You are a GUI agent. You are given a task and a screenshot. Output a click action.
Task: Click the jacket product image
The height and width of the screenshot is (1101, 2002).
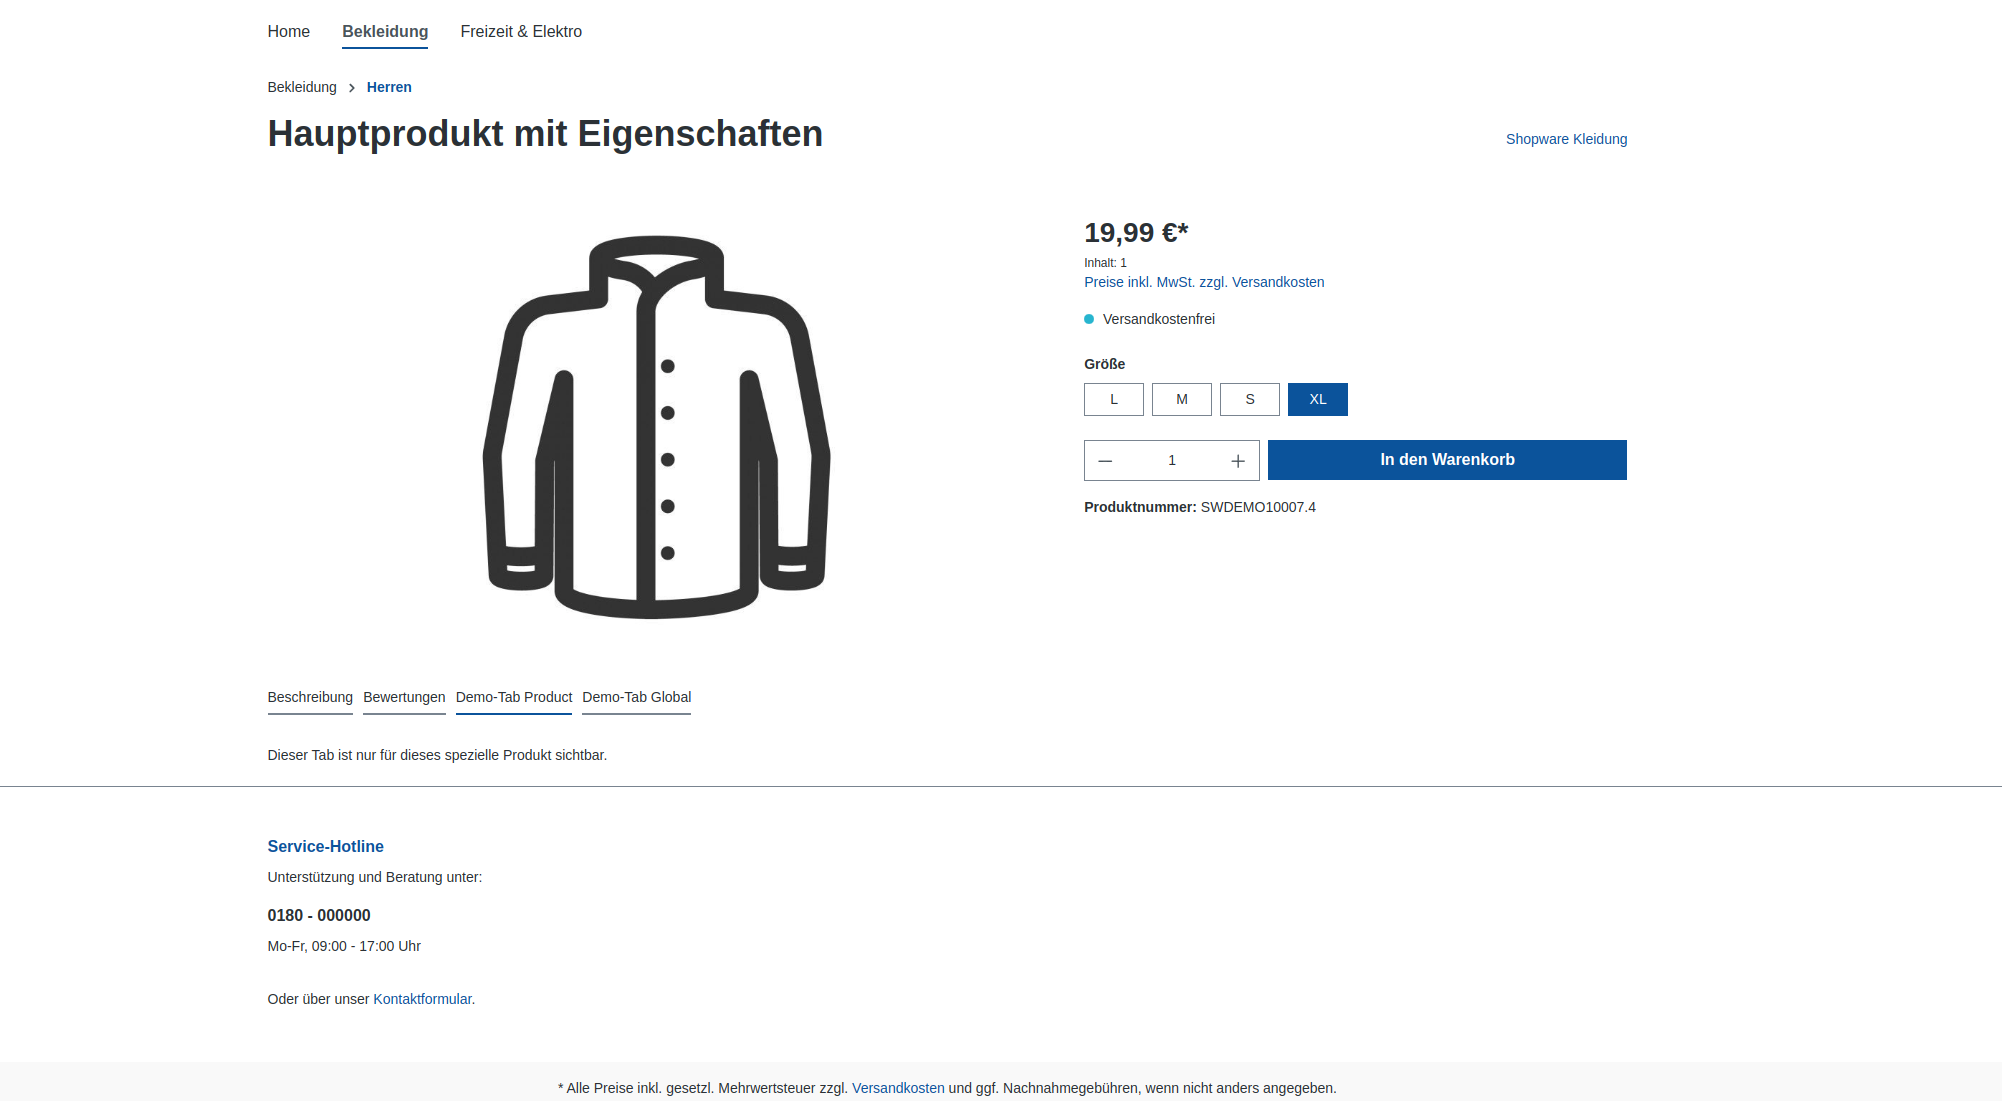656,427
